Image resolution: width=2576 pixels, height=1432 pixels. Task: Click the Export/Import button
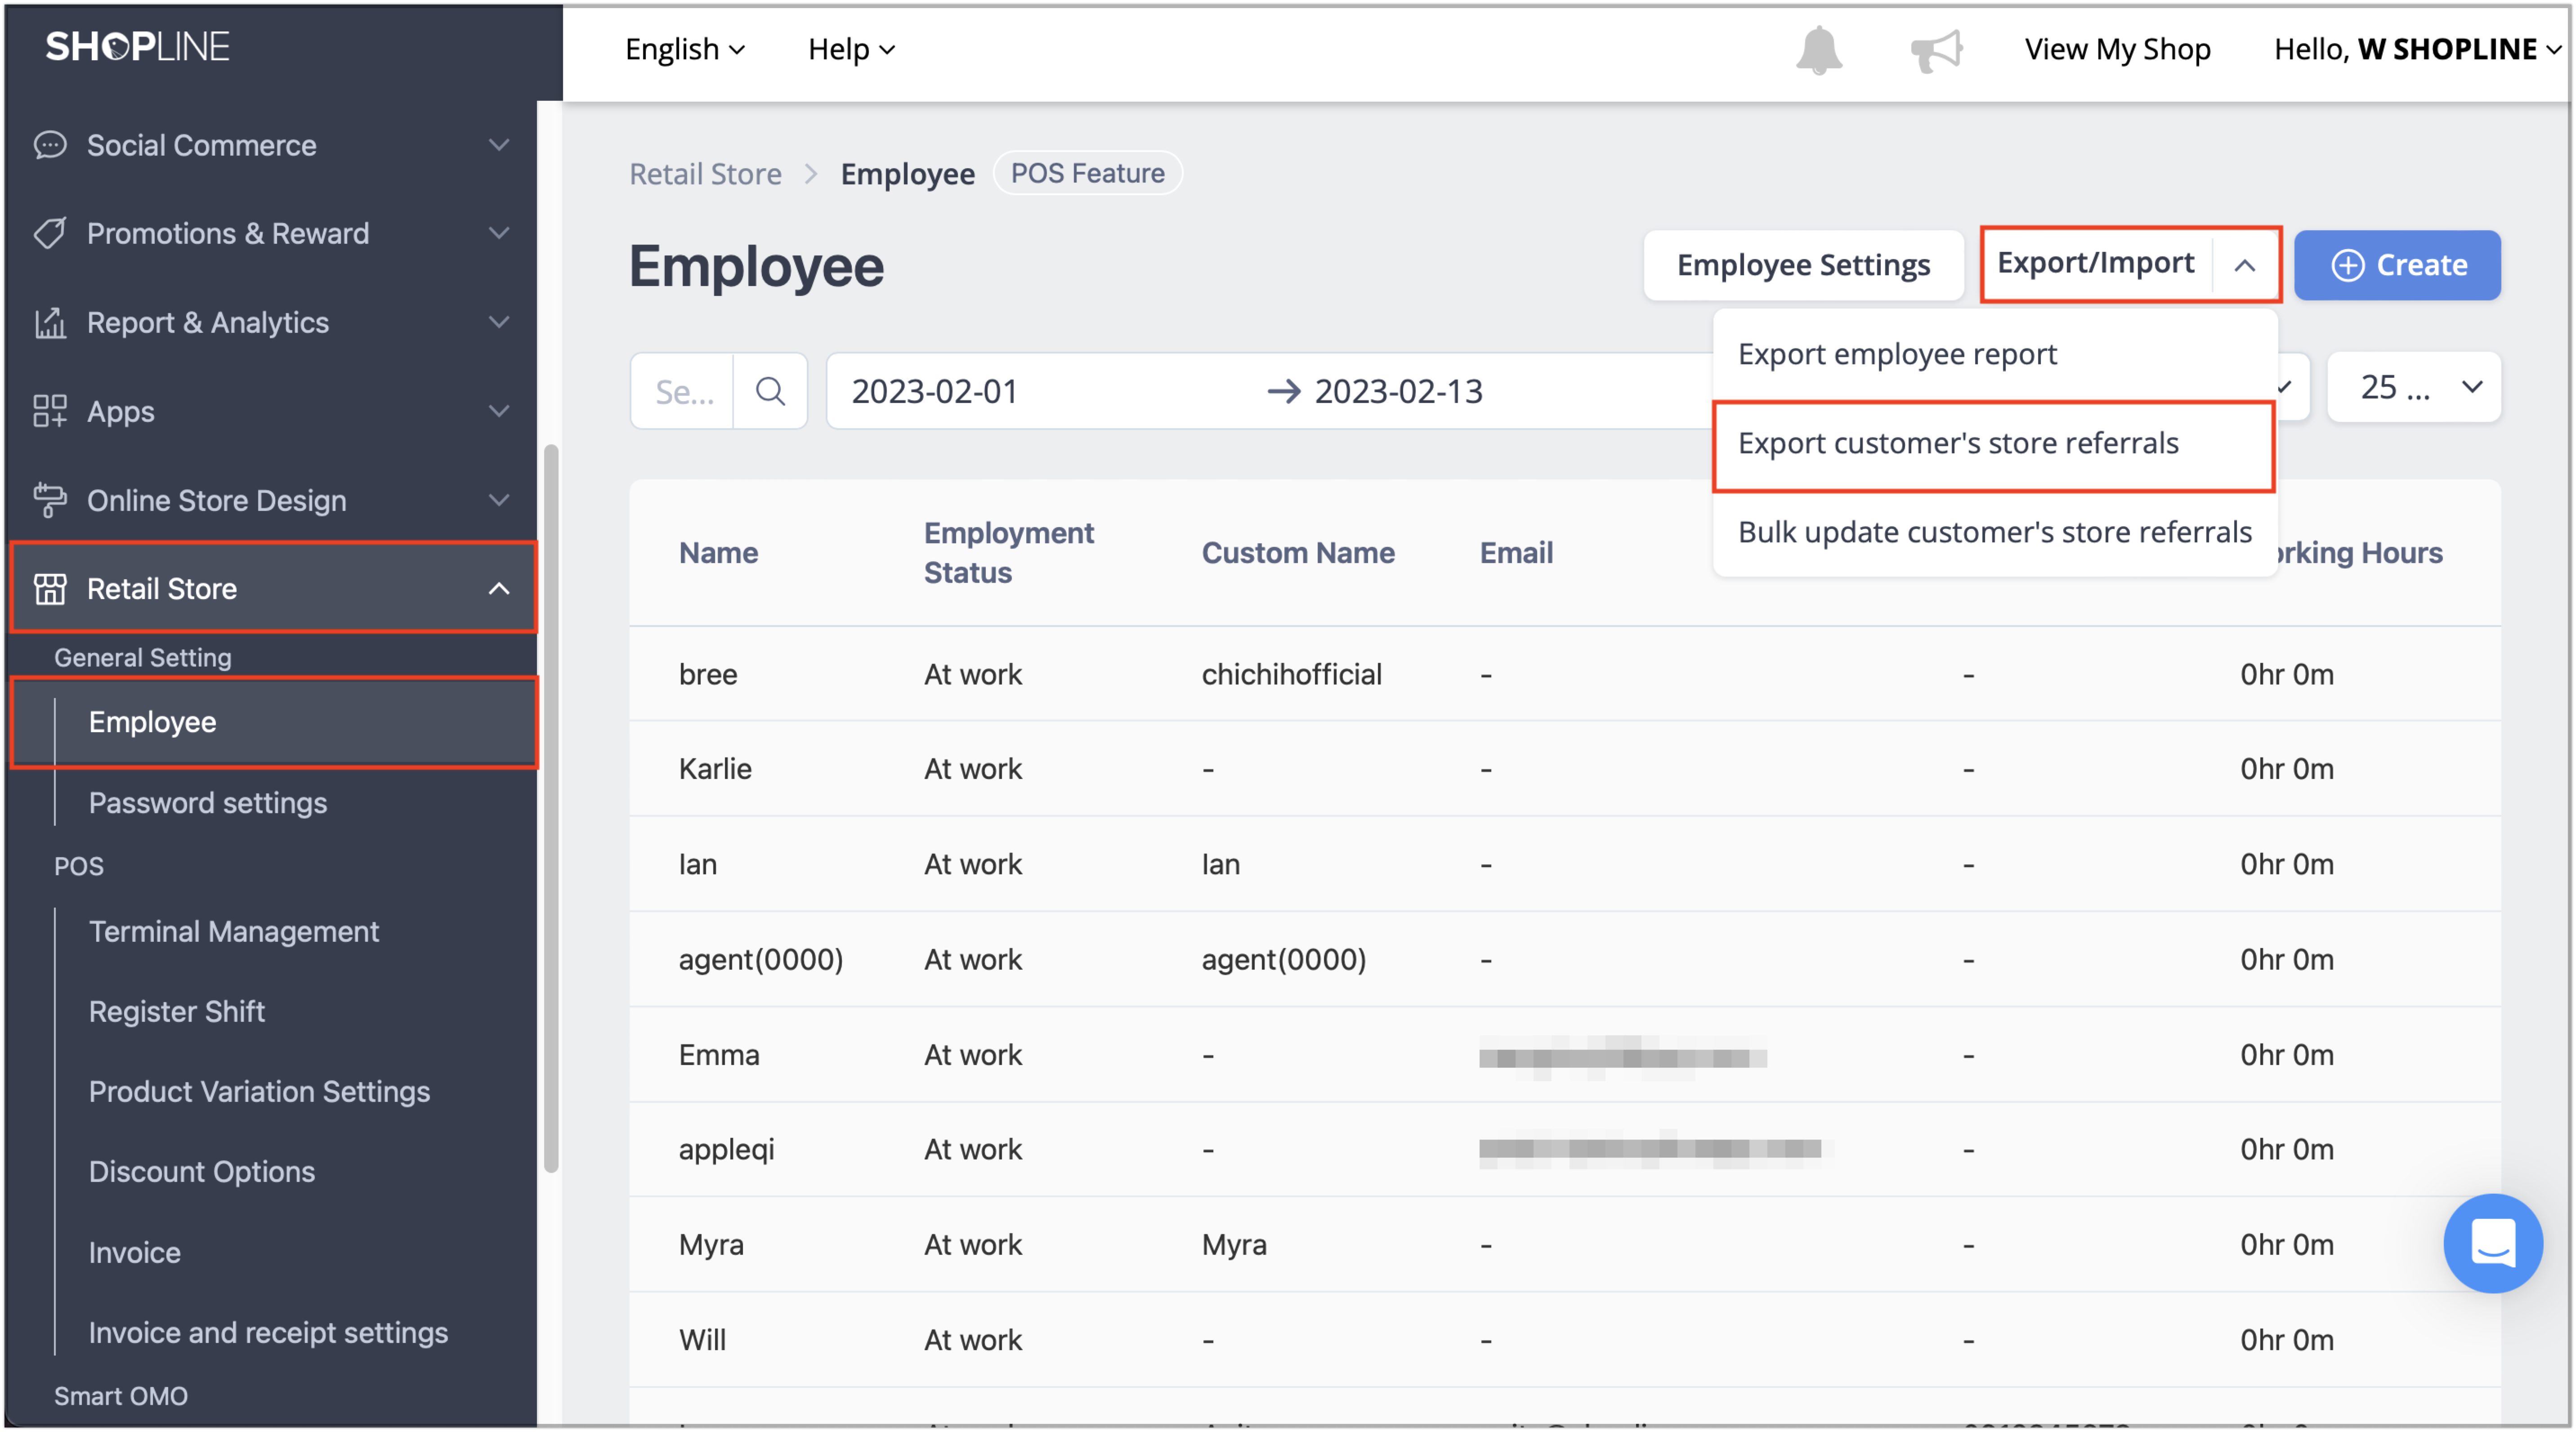click(2096, 263)
